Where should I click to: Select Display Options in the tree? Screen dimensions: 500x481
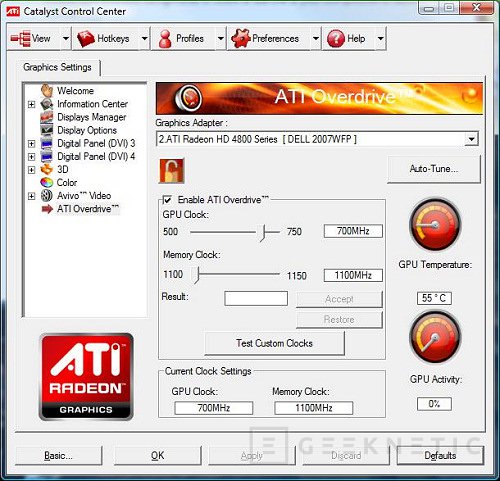pos(87,130)
